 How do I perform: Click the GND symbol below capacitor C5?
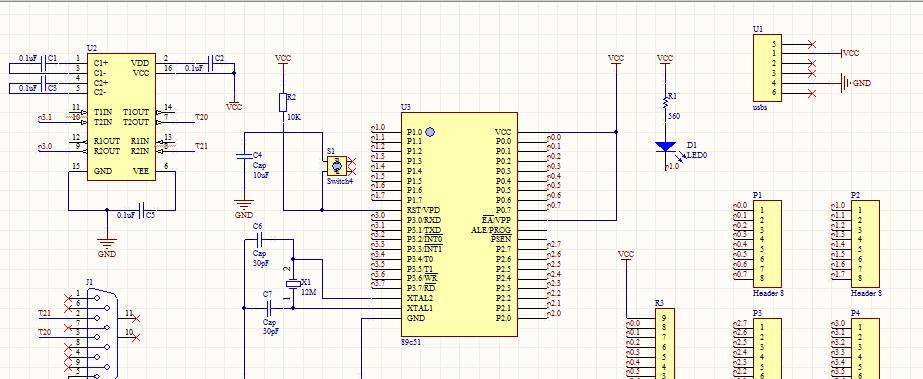pyautogui.click(x=107, y=244)
